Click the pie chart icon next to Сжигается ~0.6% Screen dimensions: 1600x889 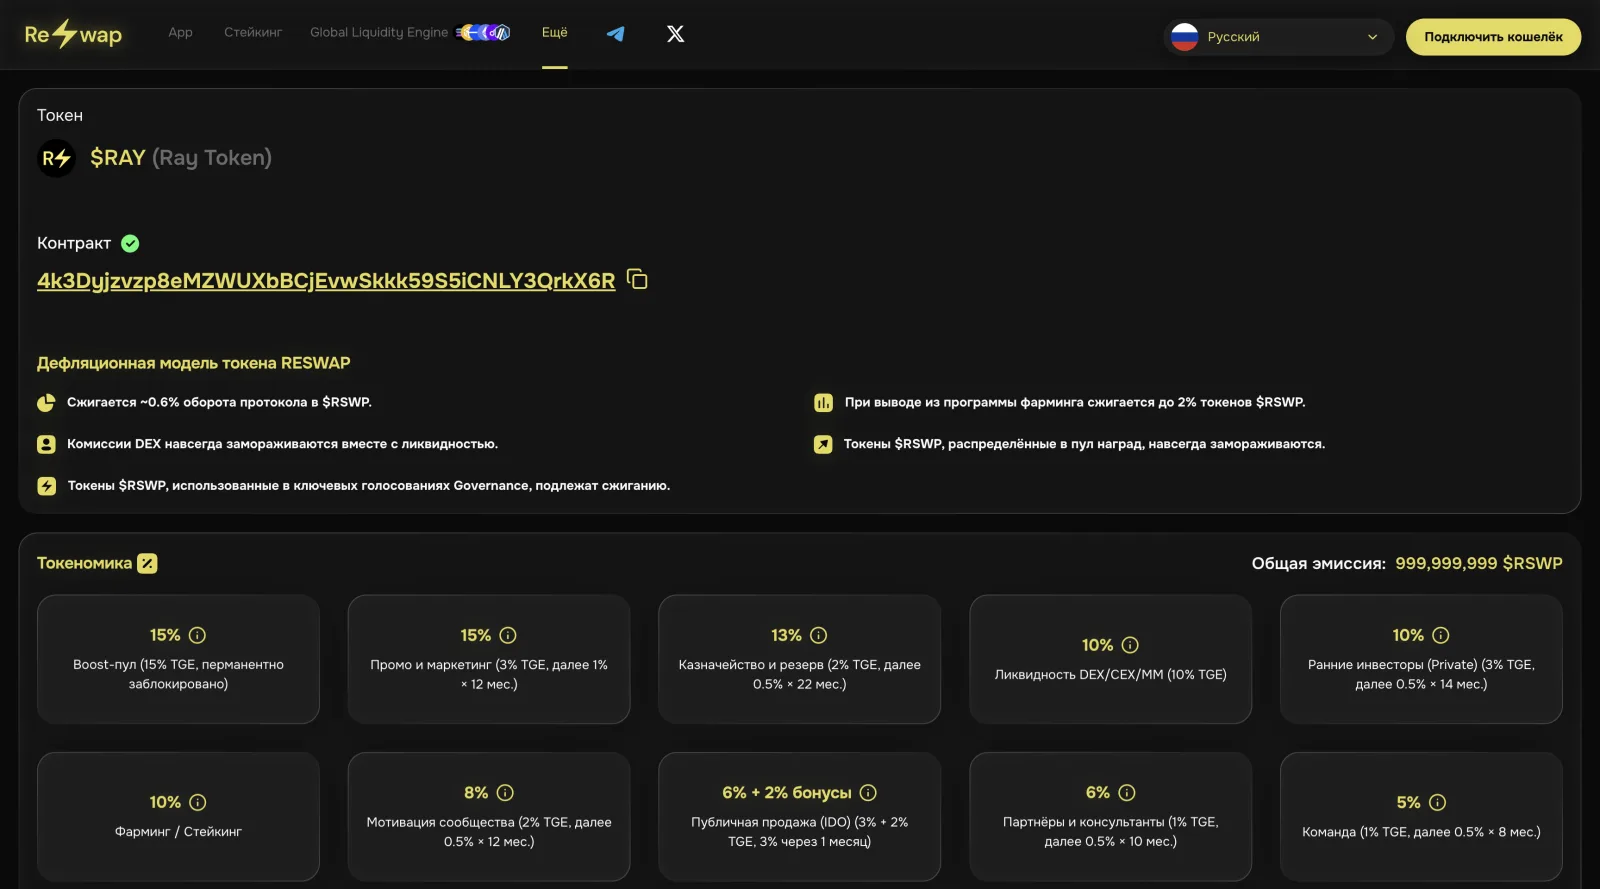click(x=46, y=403)
